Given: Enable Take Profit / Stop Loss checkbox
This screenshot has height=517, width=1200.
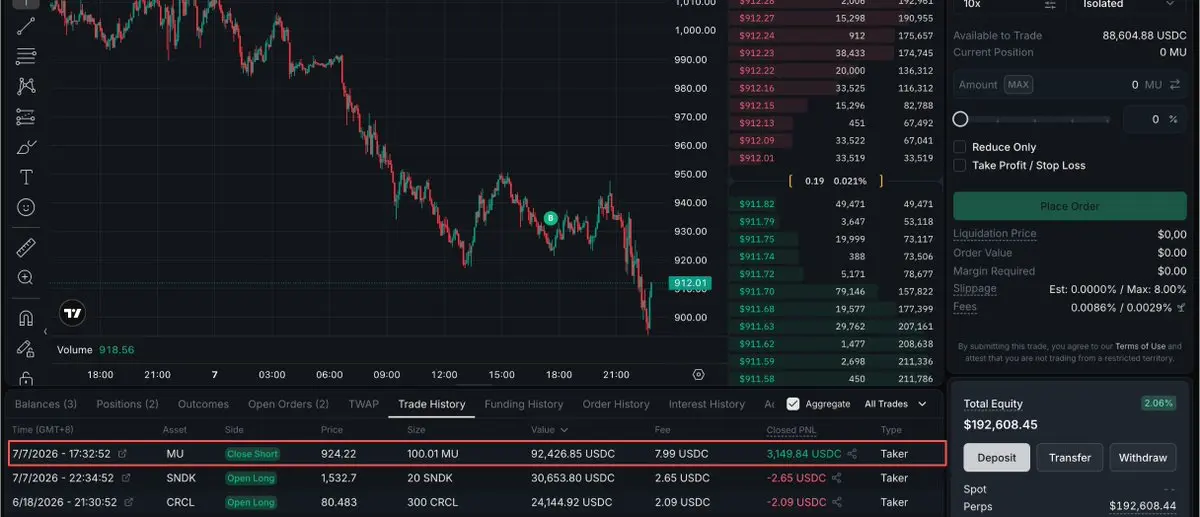Looking at the screenshot, I should pyautogui.click(x=960, y=165).
